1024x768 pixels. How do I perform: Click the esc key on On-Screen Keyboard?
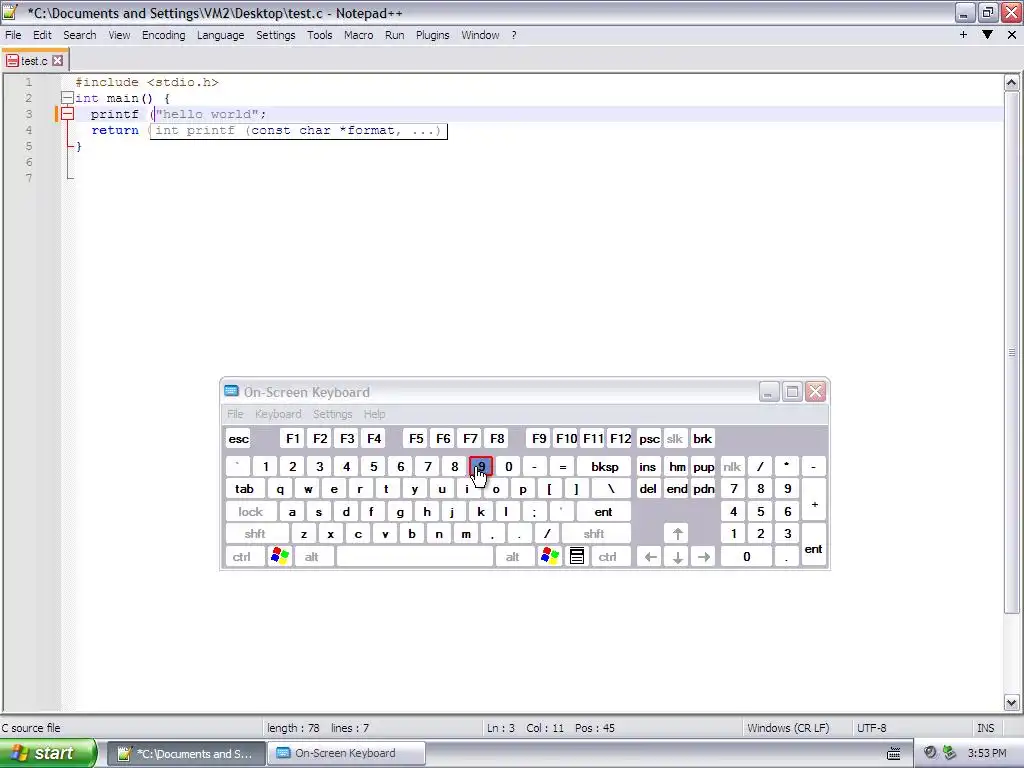click(238, 439)
